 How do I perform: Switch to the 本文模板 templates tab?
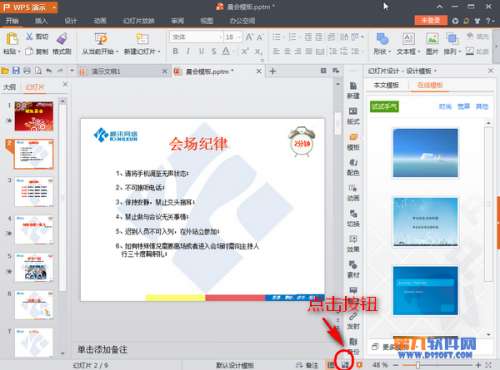click(x=386, y=85)
